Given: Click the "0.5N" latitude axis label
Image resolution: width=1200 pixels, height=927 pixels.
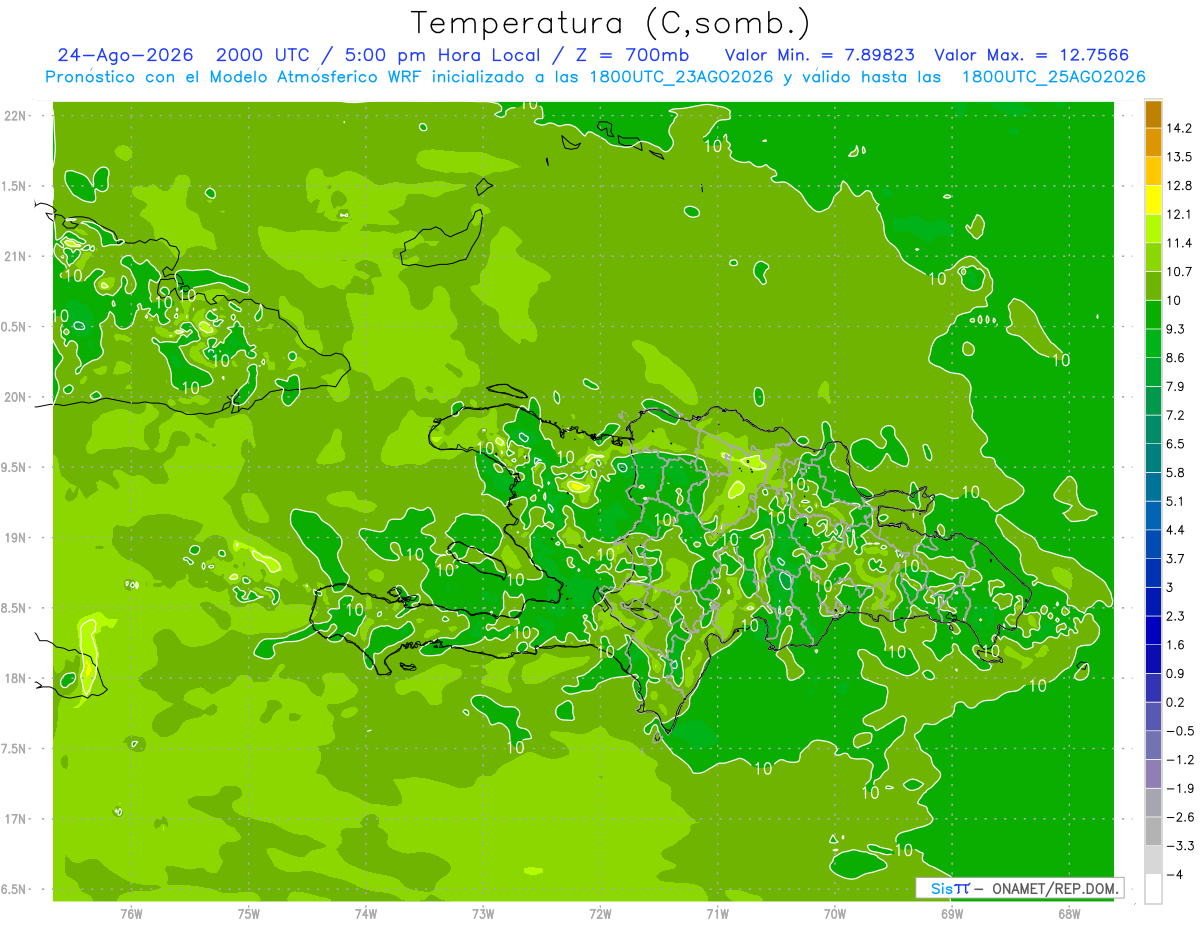Looking at the screenshot, I should 14,327.
